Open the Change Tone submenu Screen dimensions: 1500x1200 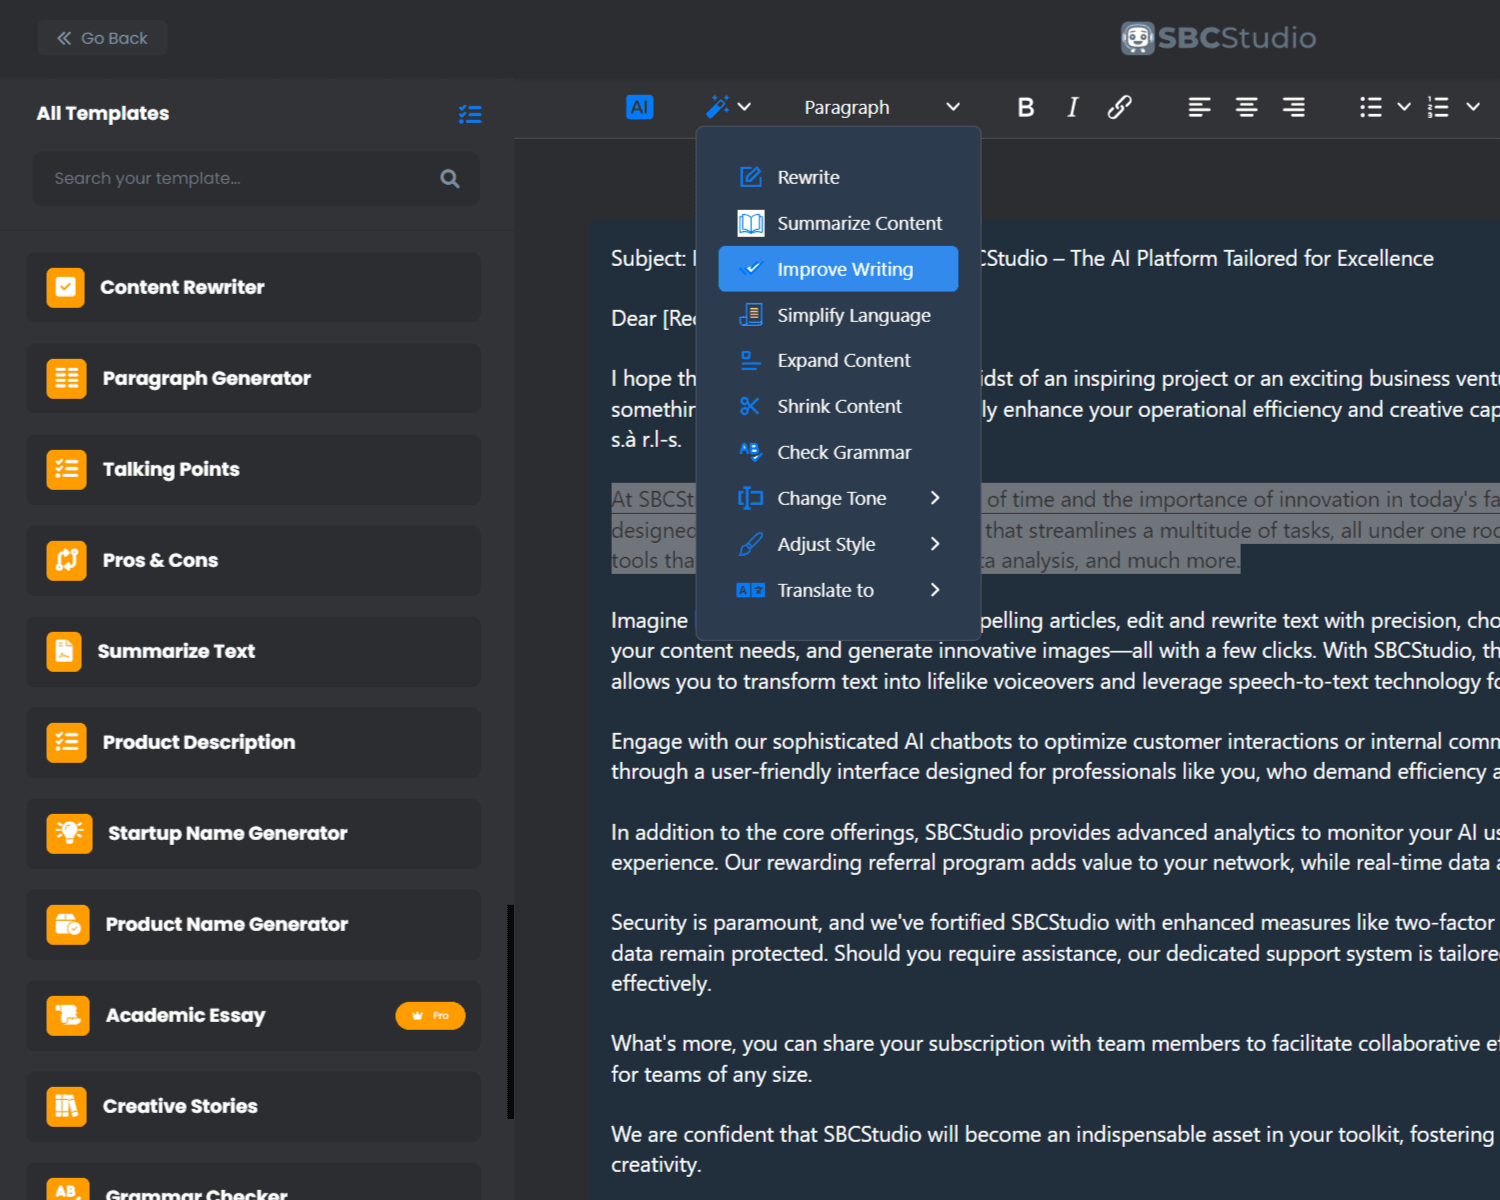838,498
